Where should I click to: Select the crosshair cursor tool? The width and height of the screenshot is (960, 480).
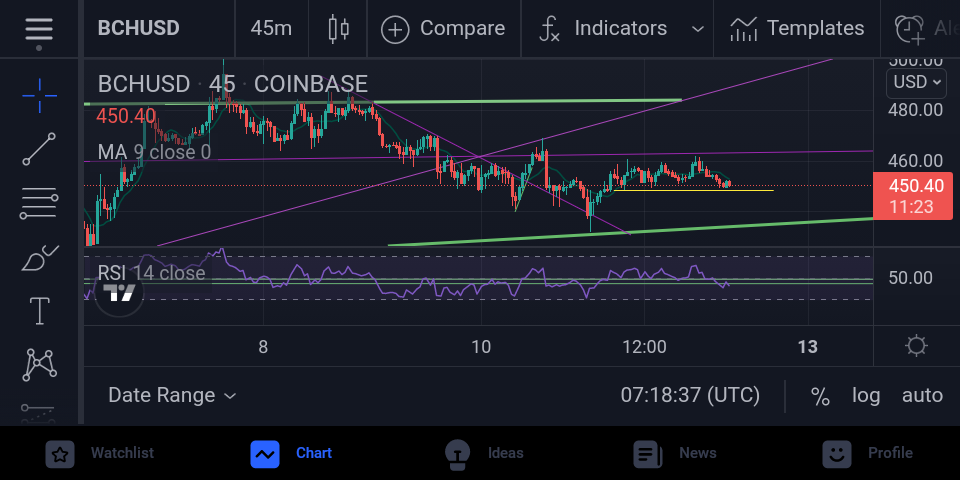tap(39, 96)
